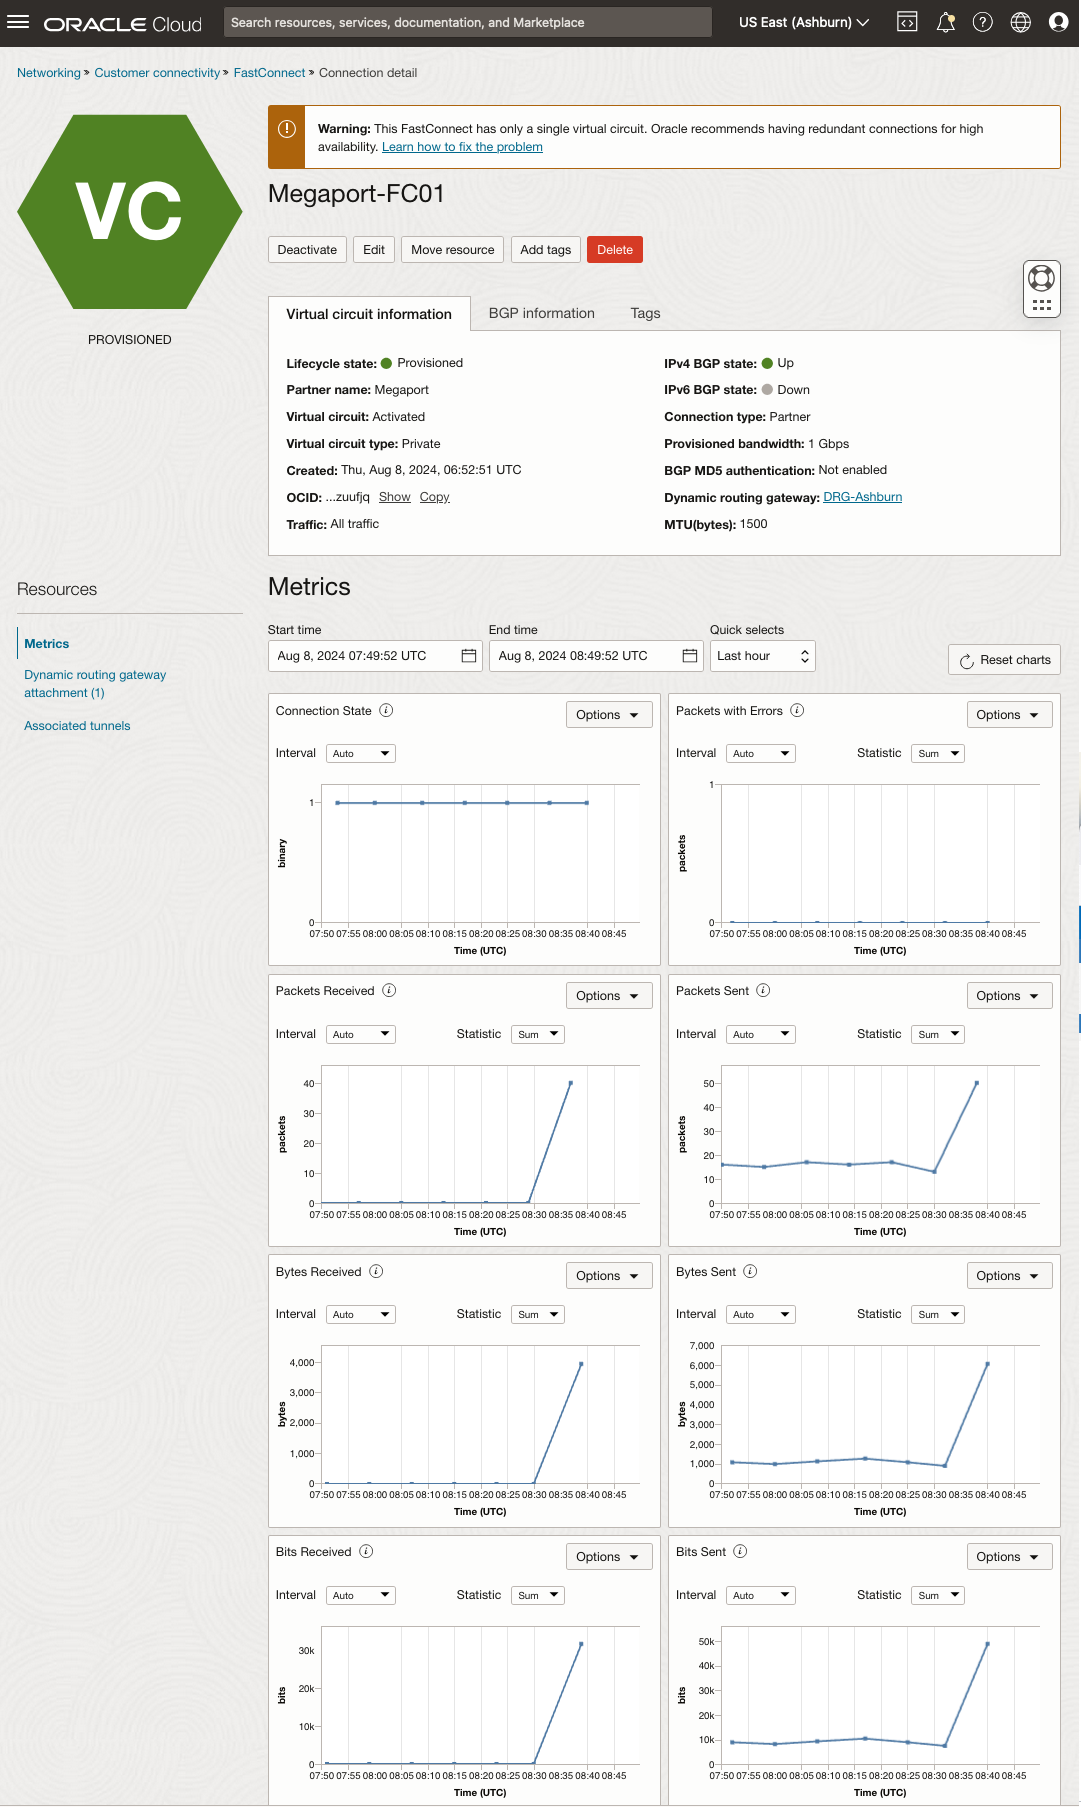The height and width of the screenshot is (1807, 1081).
Task: Click the End time calendar icon
Action: 689,656
